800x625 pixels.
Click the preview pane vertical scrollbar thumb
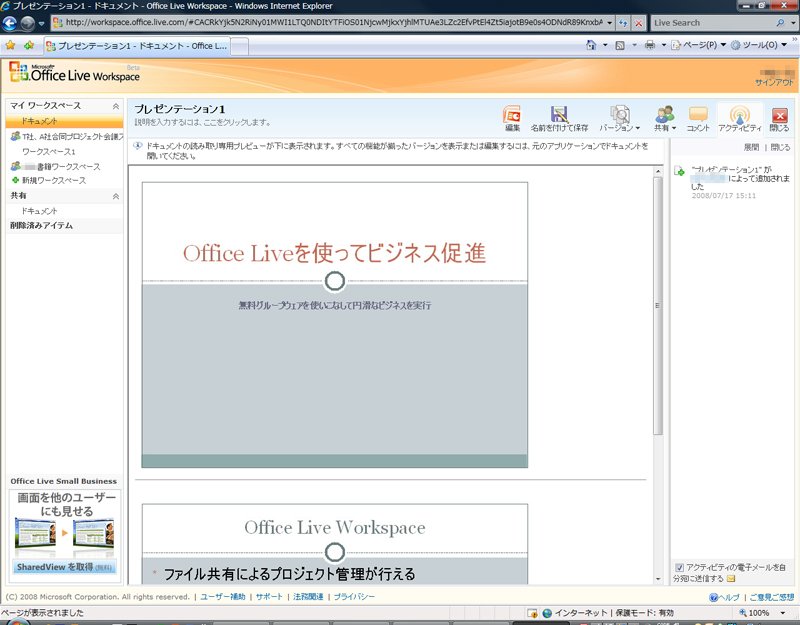[658, 306]
